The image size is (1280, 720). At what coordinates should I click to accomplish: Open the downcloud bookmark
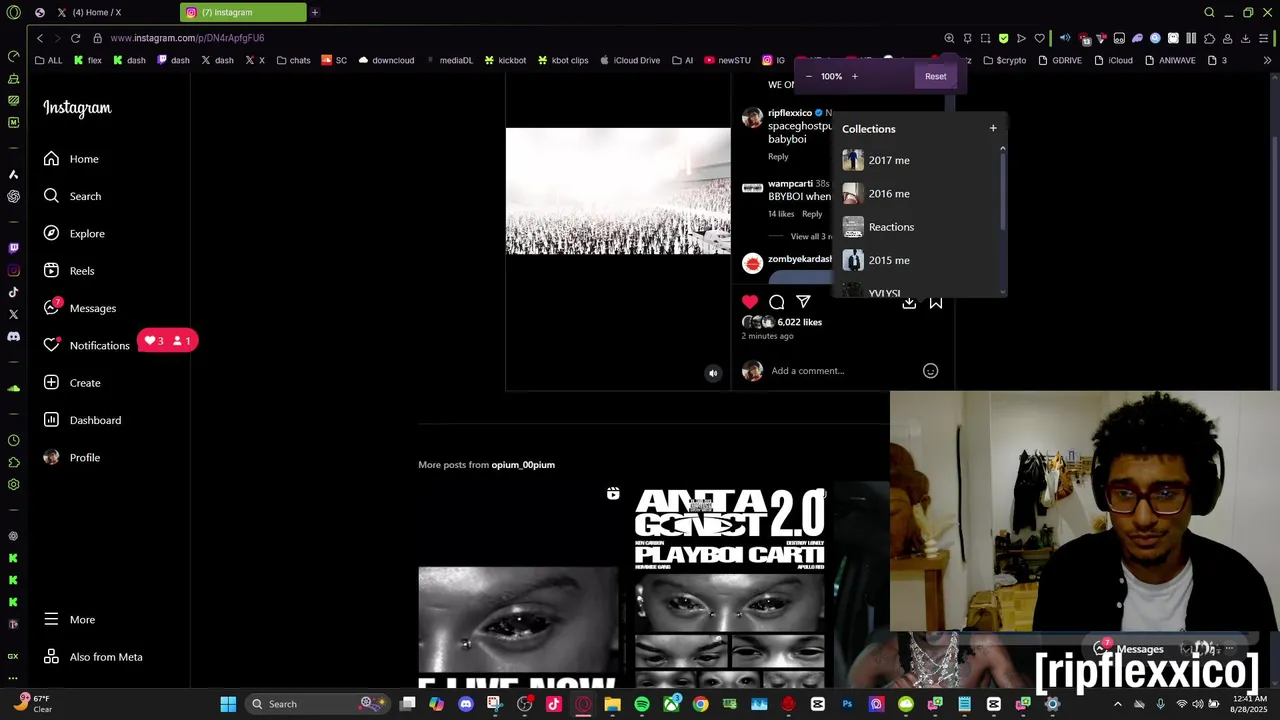click(386, 60)
